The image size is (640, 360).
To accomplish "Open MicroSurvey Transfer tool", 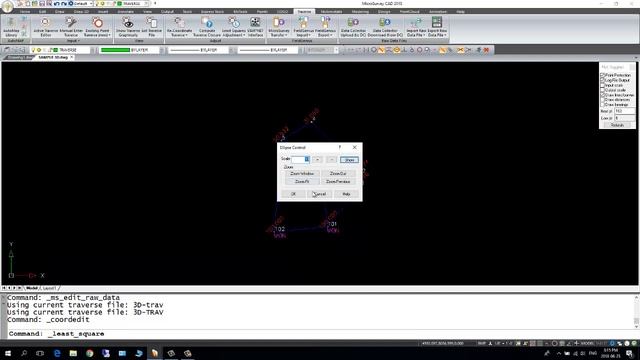I will pyautogui.click(x=279, y=27).
